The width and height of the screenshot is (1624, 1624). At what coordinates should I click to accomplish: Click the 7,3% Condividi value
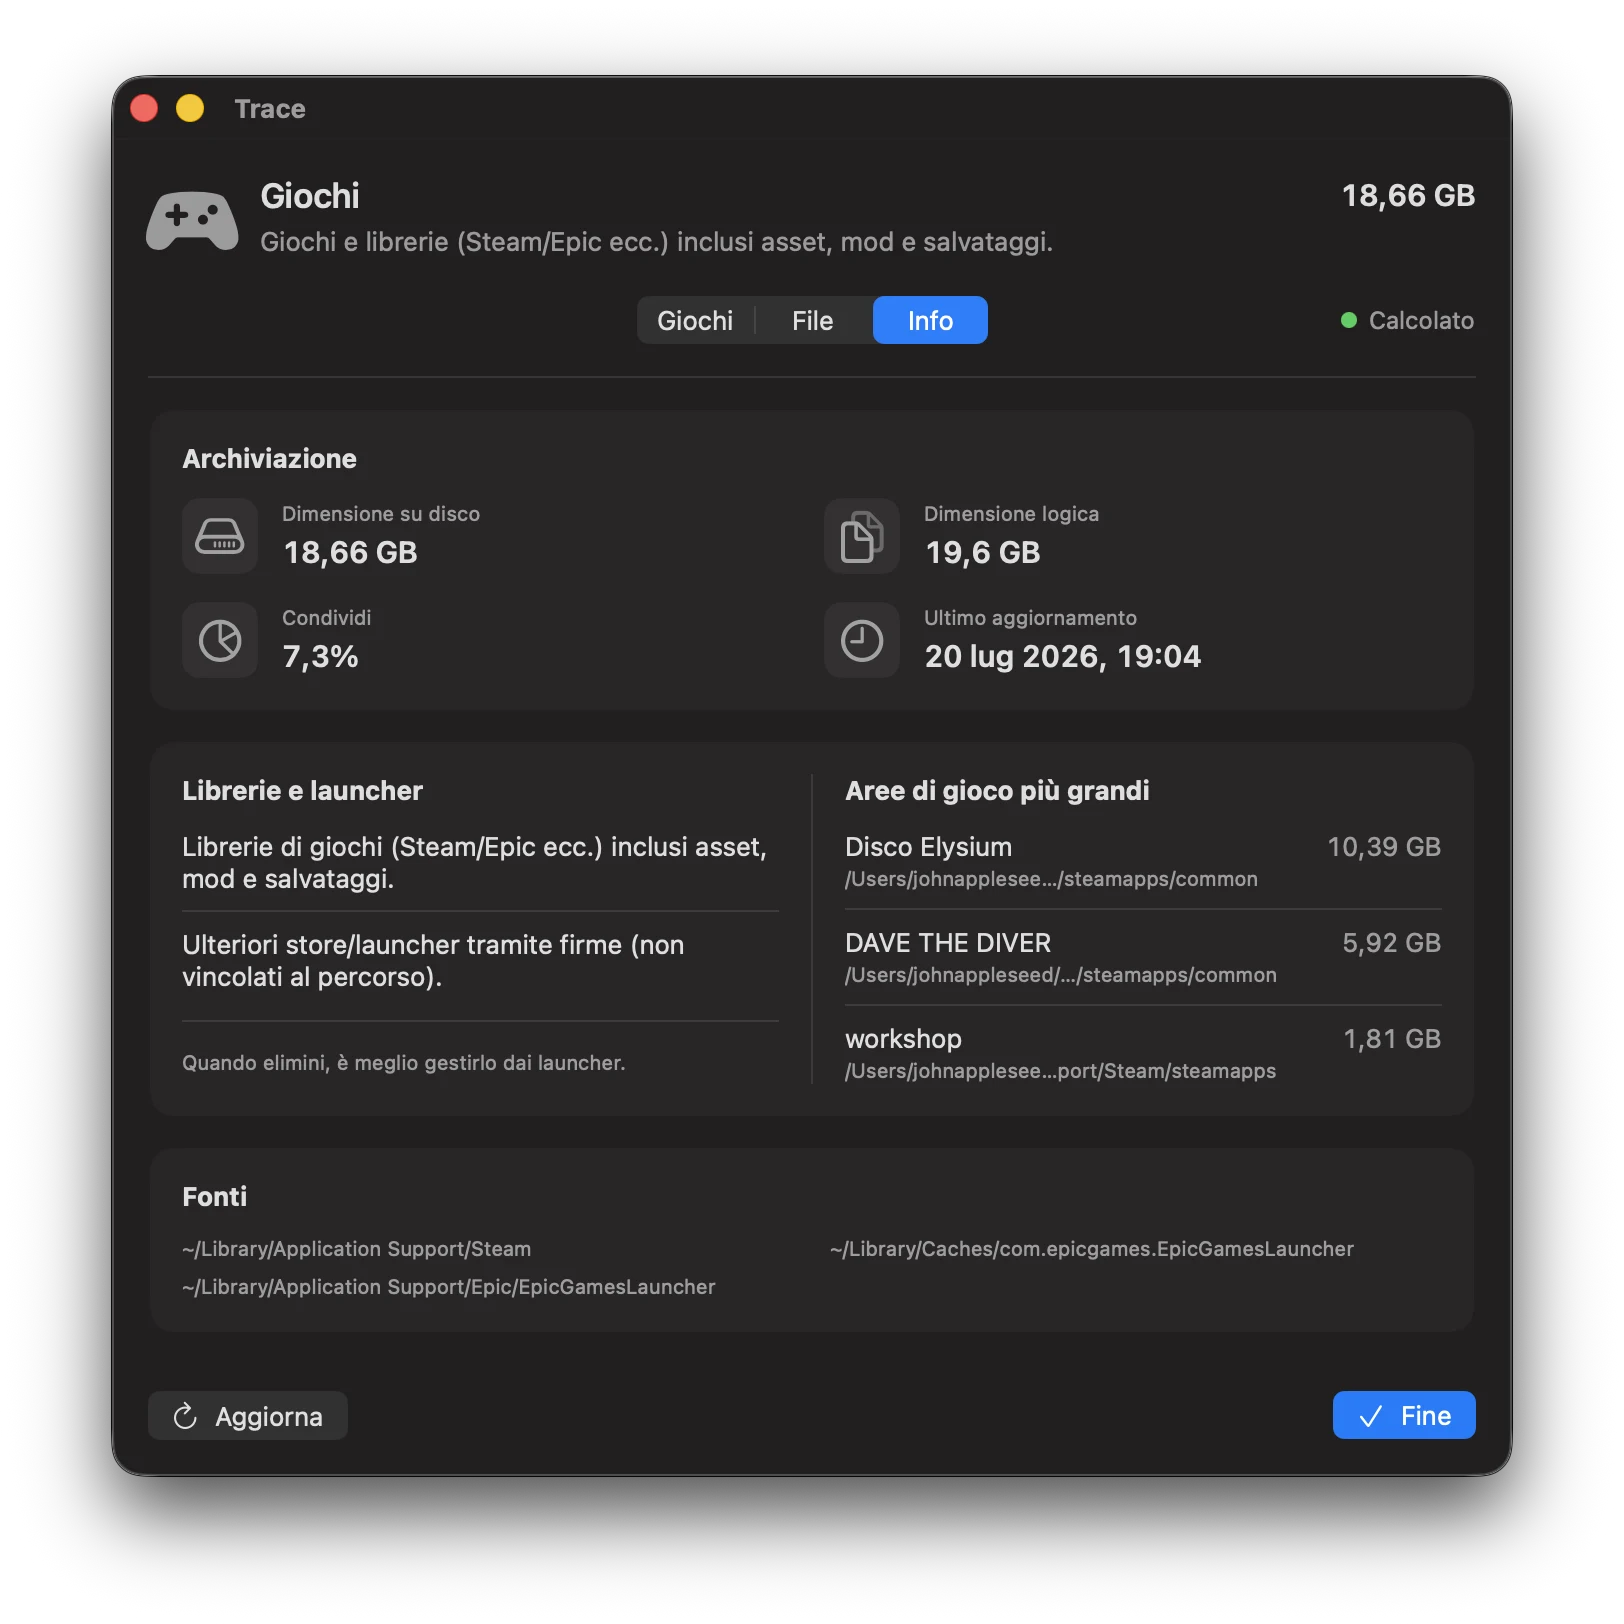point(320,656)
